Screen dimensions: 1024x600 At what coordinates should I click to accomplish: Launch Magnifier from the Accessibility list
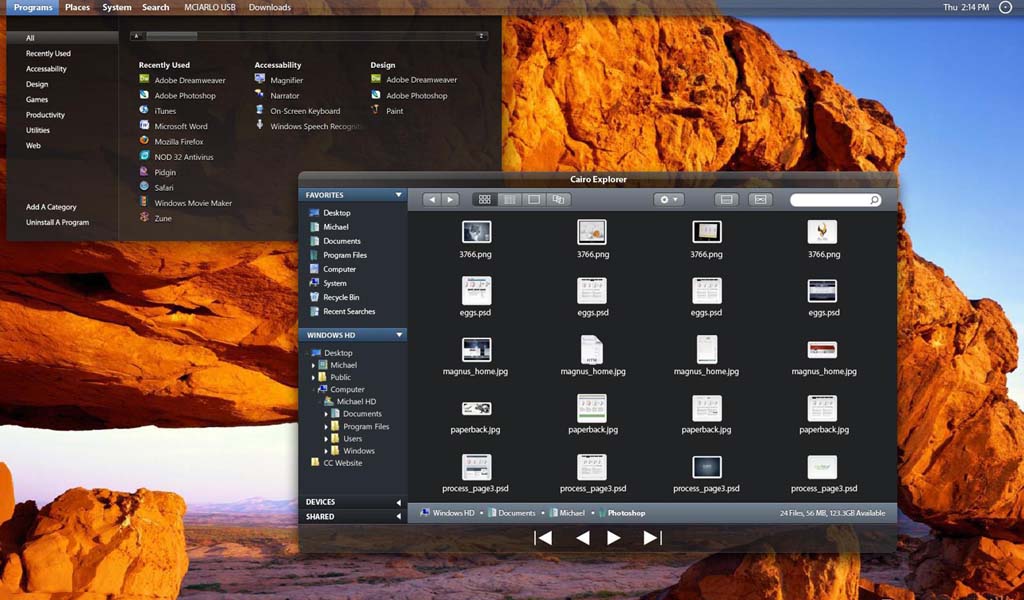tap(286, 80)
